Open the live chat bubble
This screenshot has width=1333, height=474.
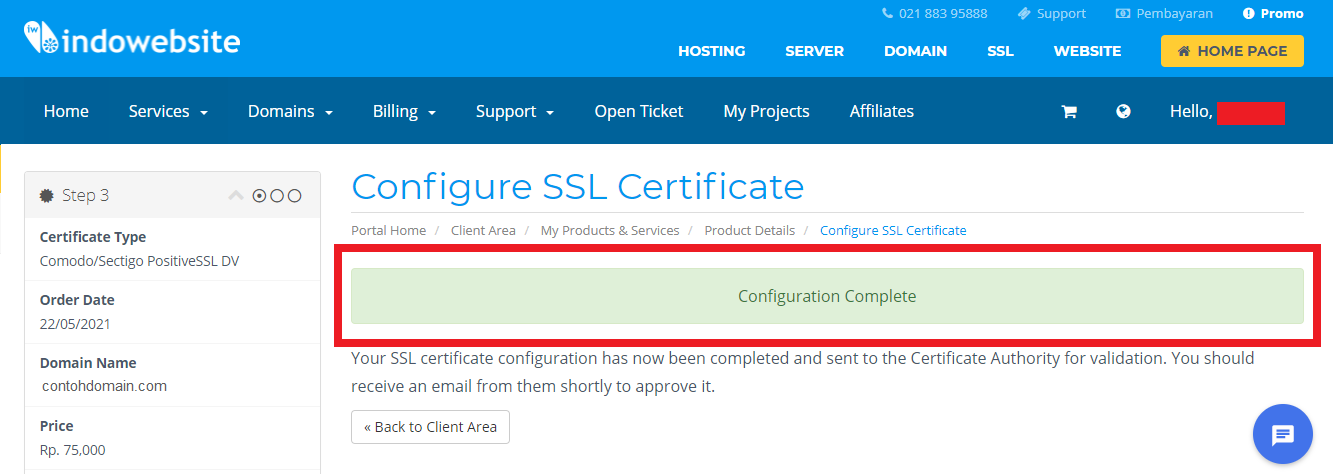coord(1283,434)
